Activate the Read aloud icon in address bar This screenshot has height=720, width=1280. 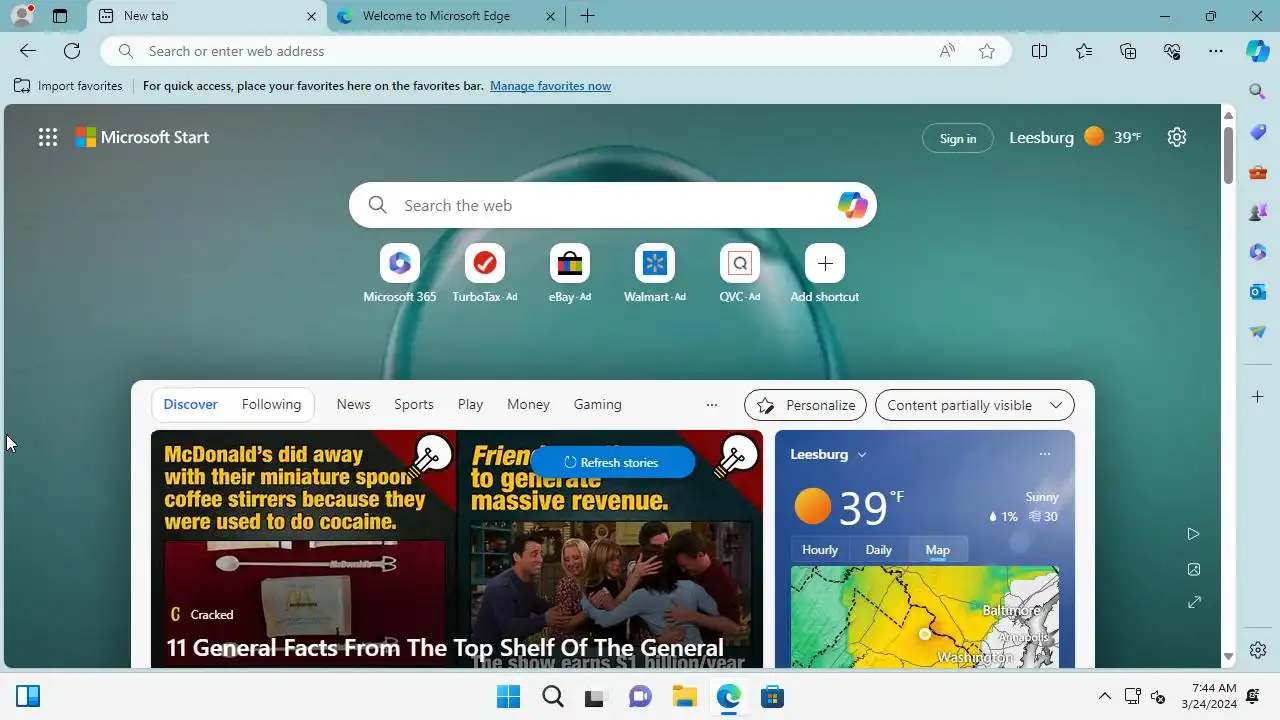pyautogui.click(x=947, y=51)
